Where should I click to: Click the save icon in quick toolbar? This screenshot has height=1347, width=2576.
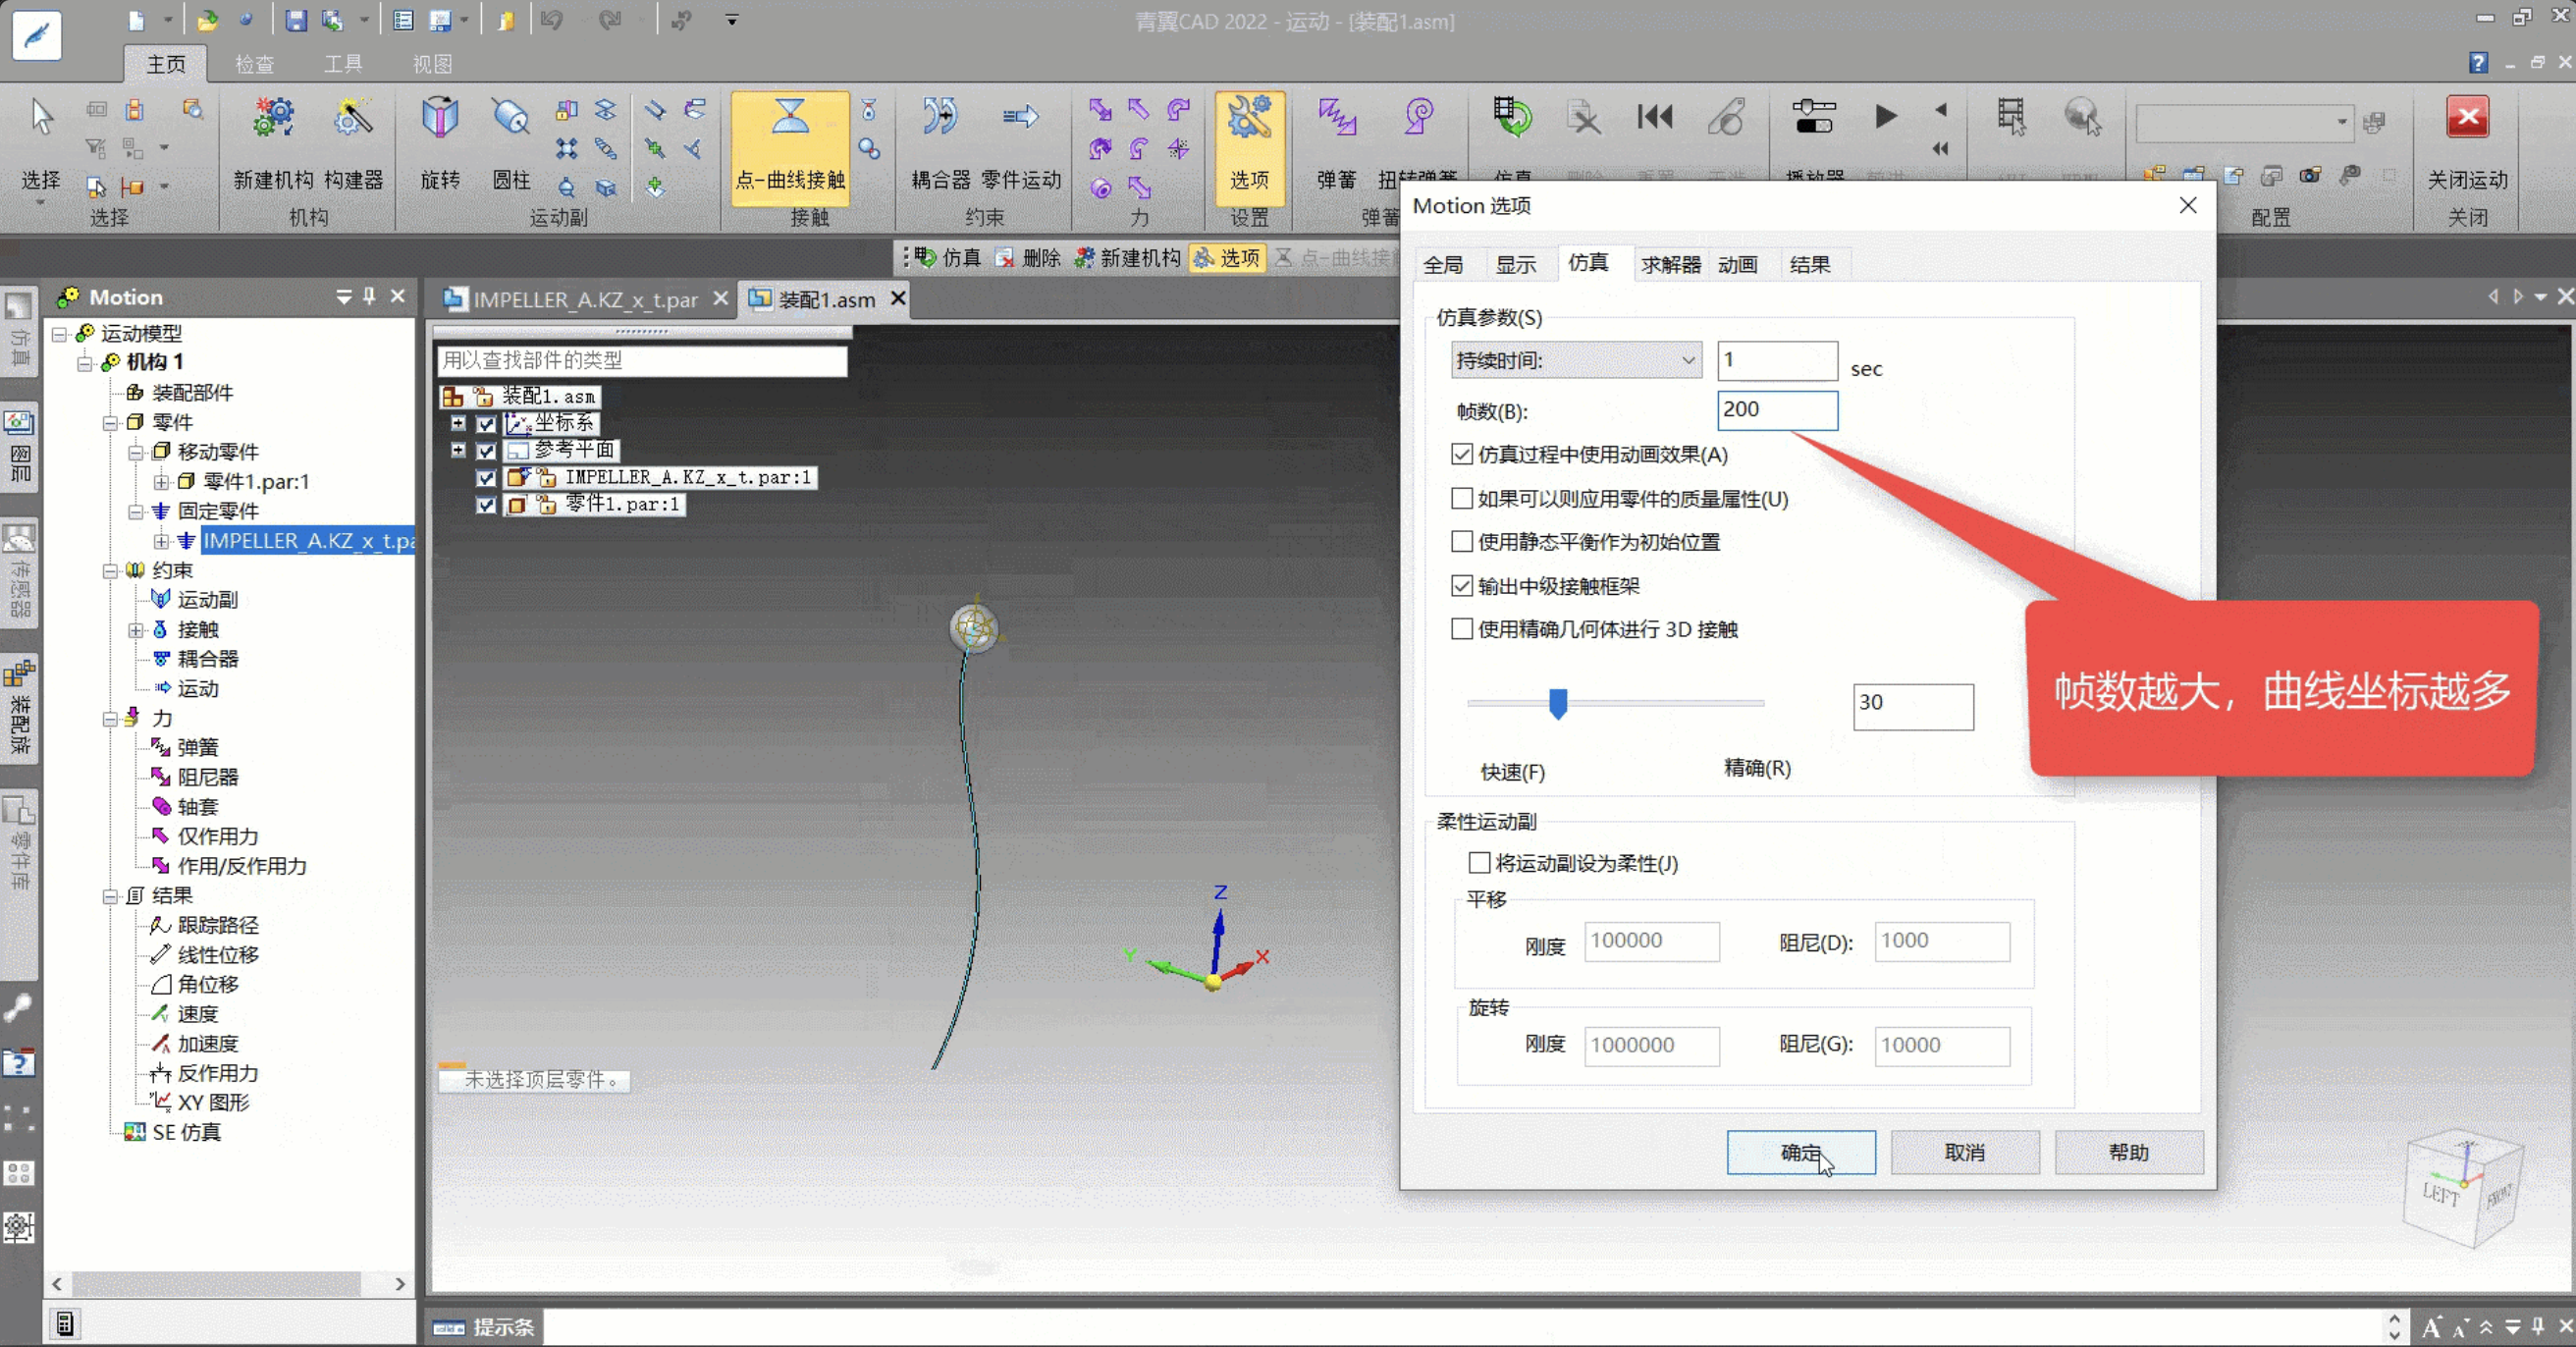[x=295, y=20]
